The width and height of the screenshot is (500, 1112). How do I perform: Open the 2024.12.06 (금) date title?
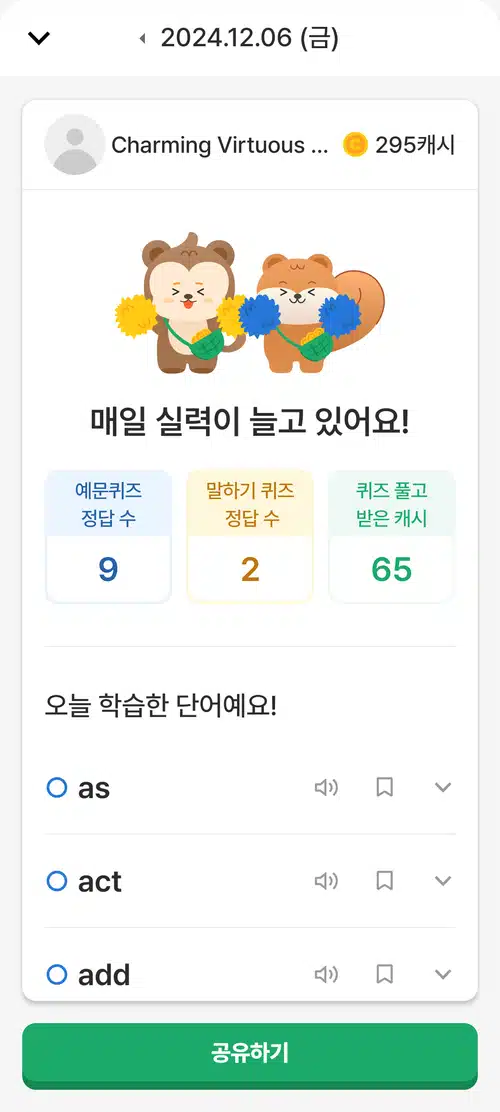coord(250,38)
